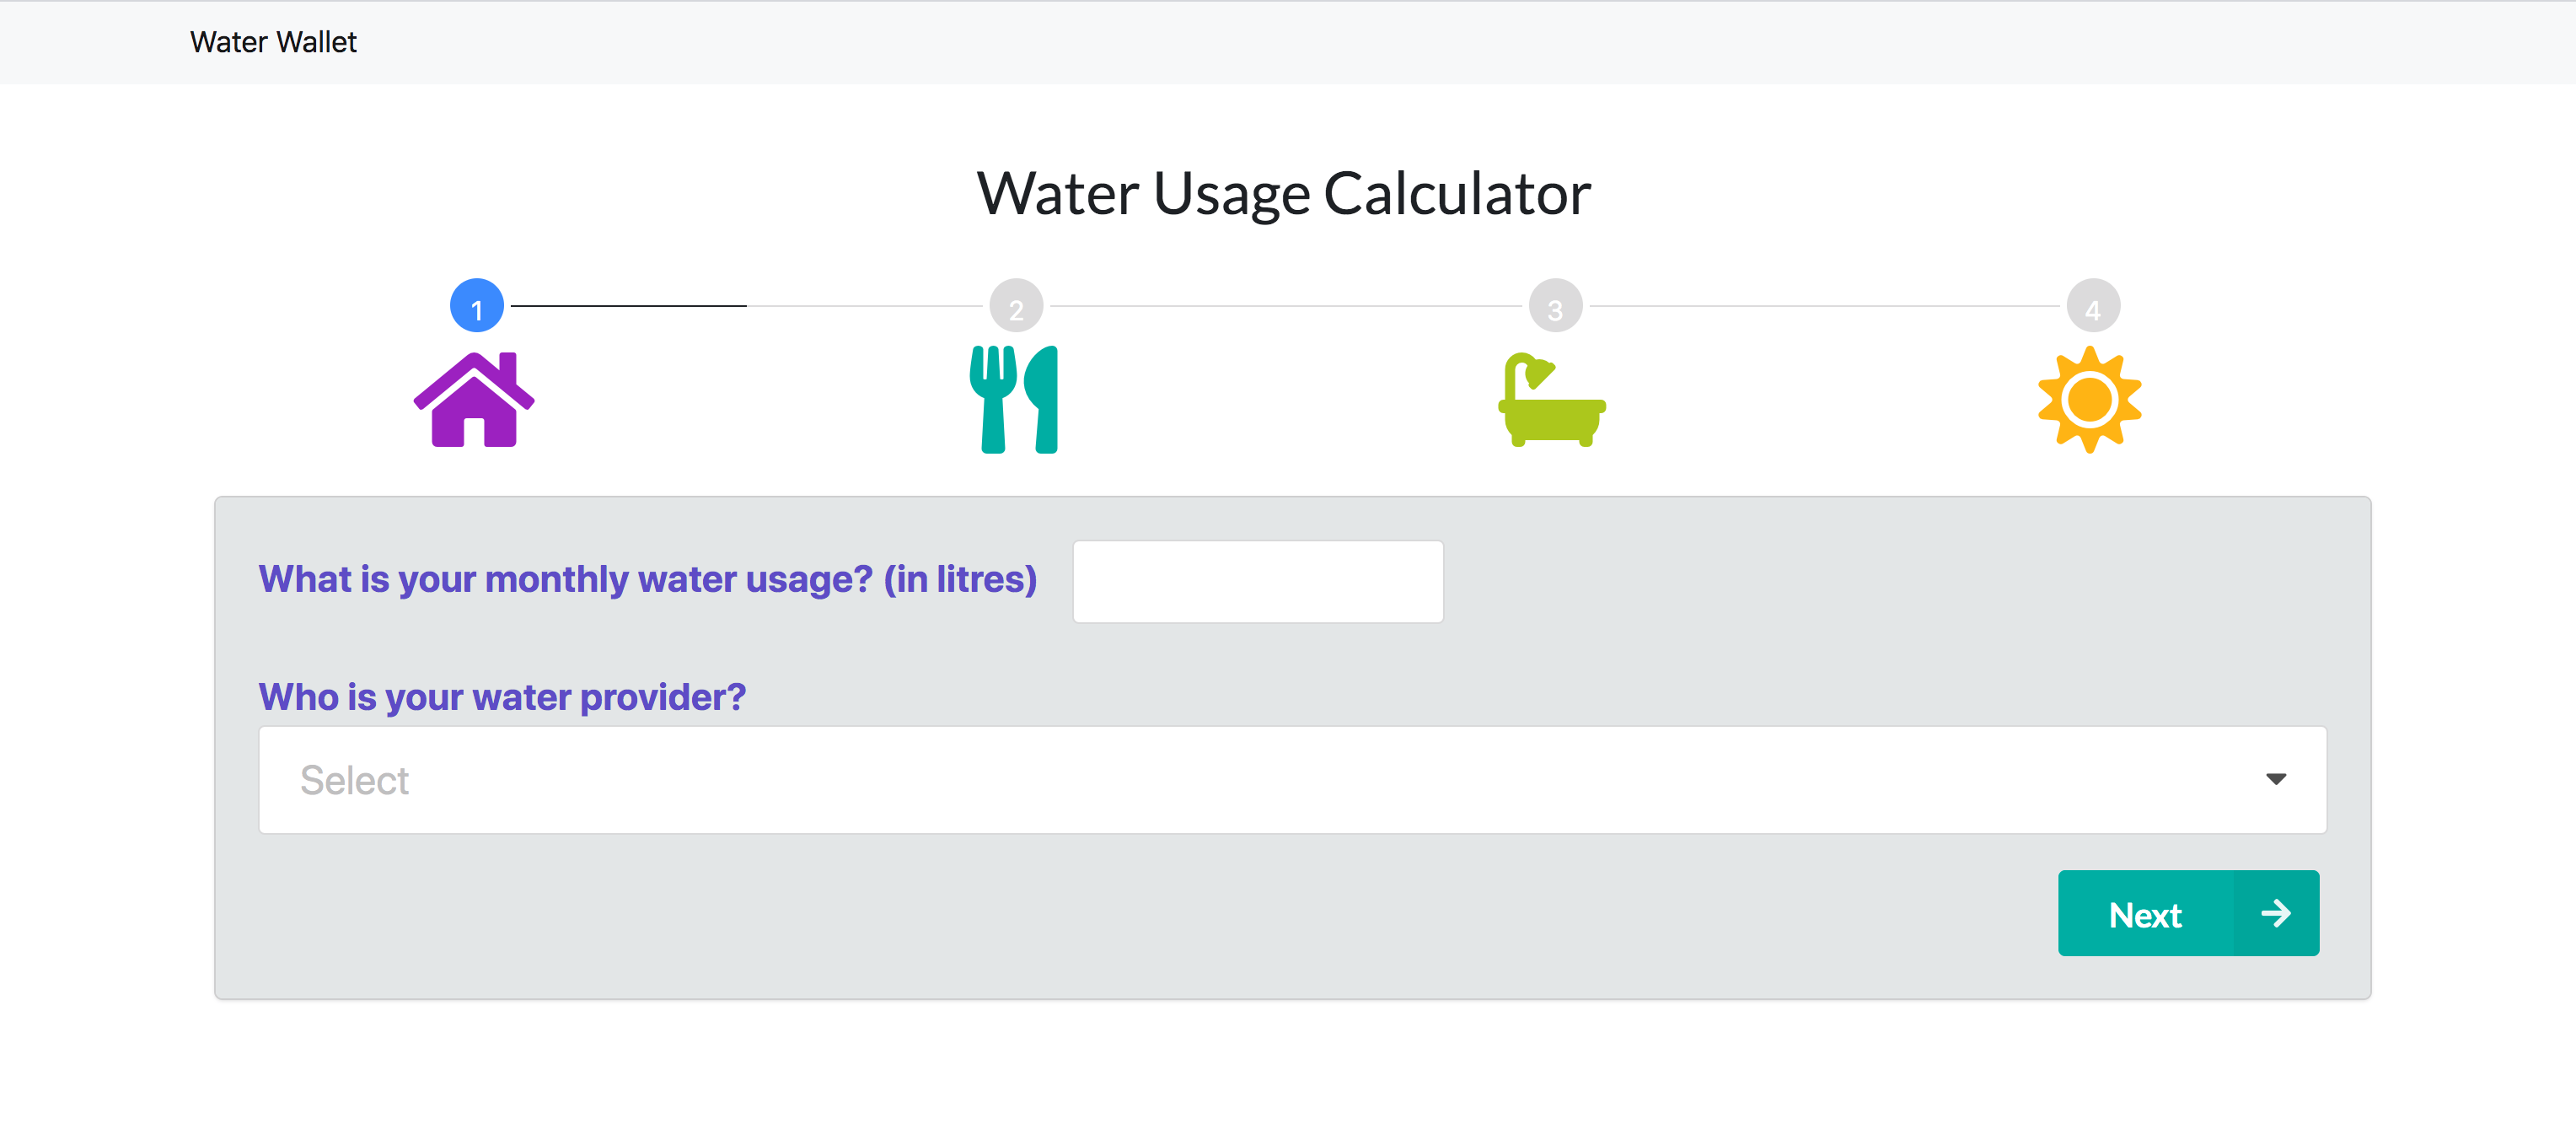Screen dimensions: 2576x1140
Task: Click the monthly water usage question label
Action: click(647, 580)
